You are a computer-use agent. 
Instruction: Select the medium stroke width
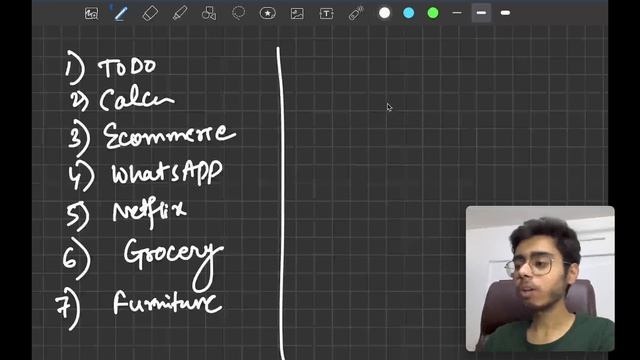pos(481,13)
